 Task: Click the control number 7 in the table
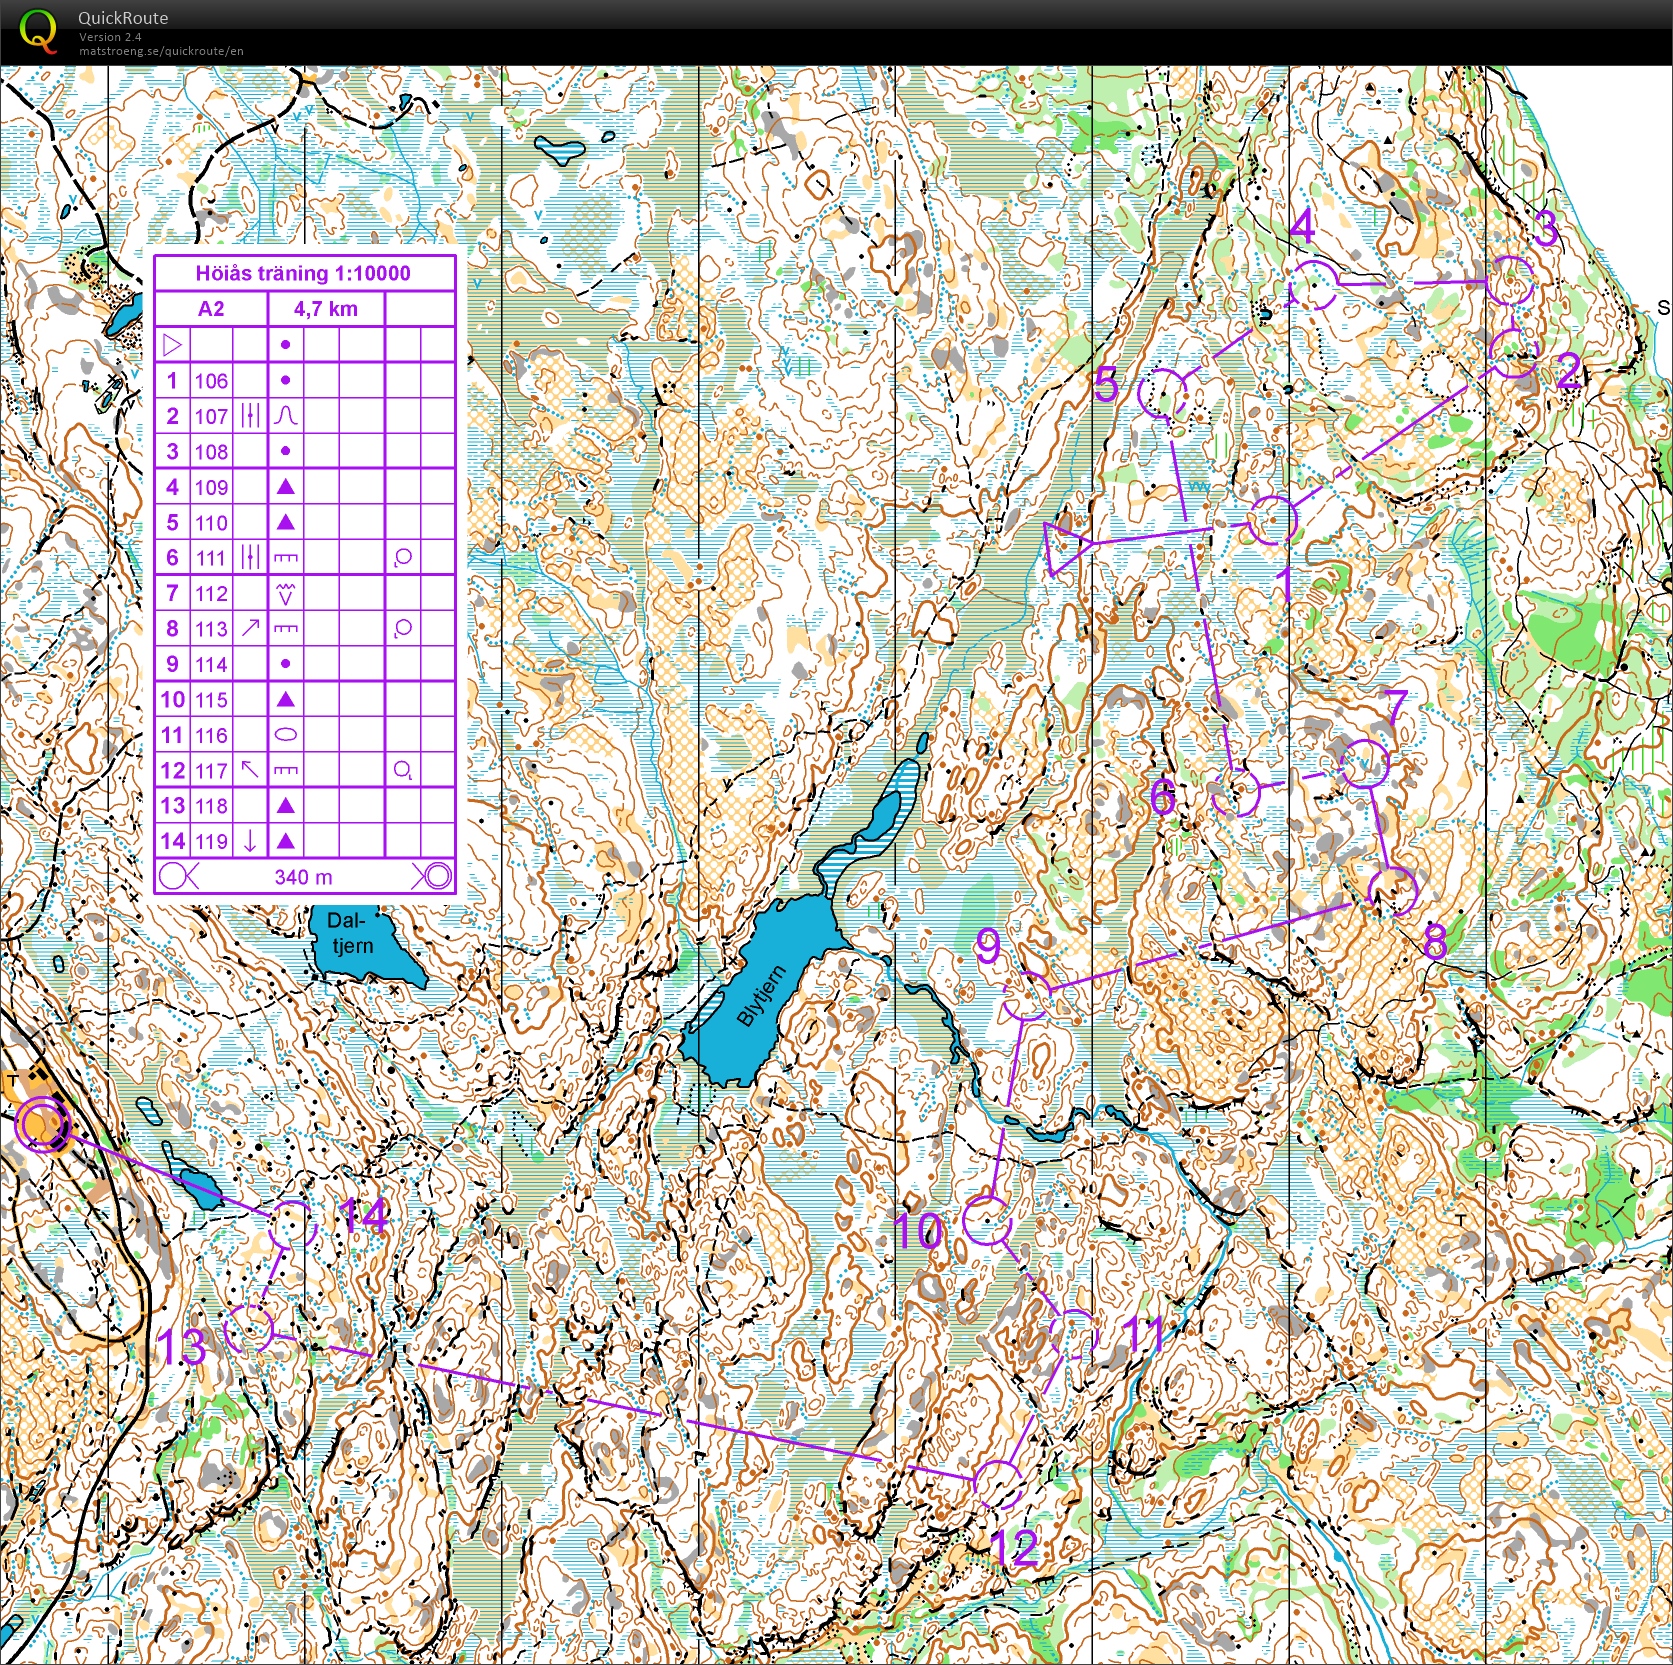[x=172, y=593]
